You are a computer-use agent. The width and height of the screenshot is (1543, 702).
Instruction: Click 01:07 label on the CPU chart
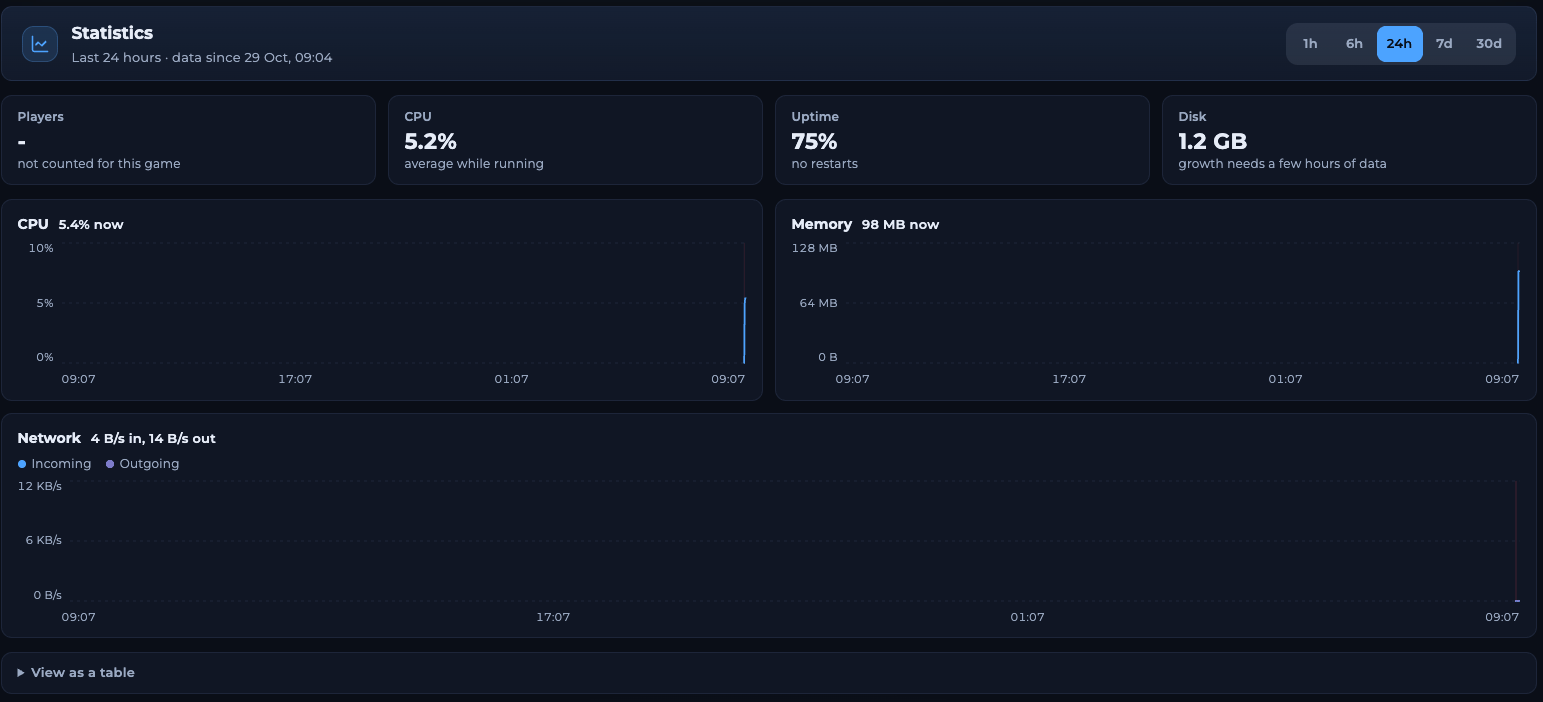click(511, 379)
